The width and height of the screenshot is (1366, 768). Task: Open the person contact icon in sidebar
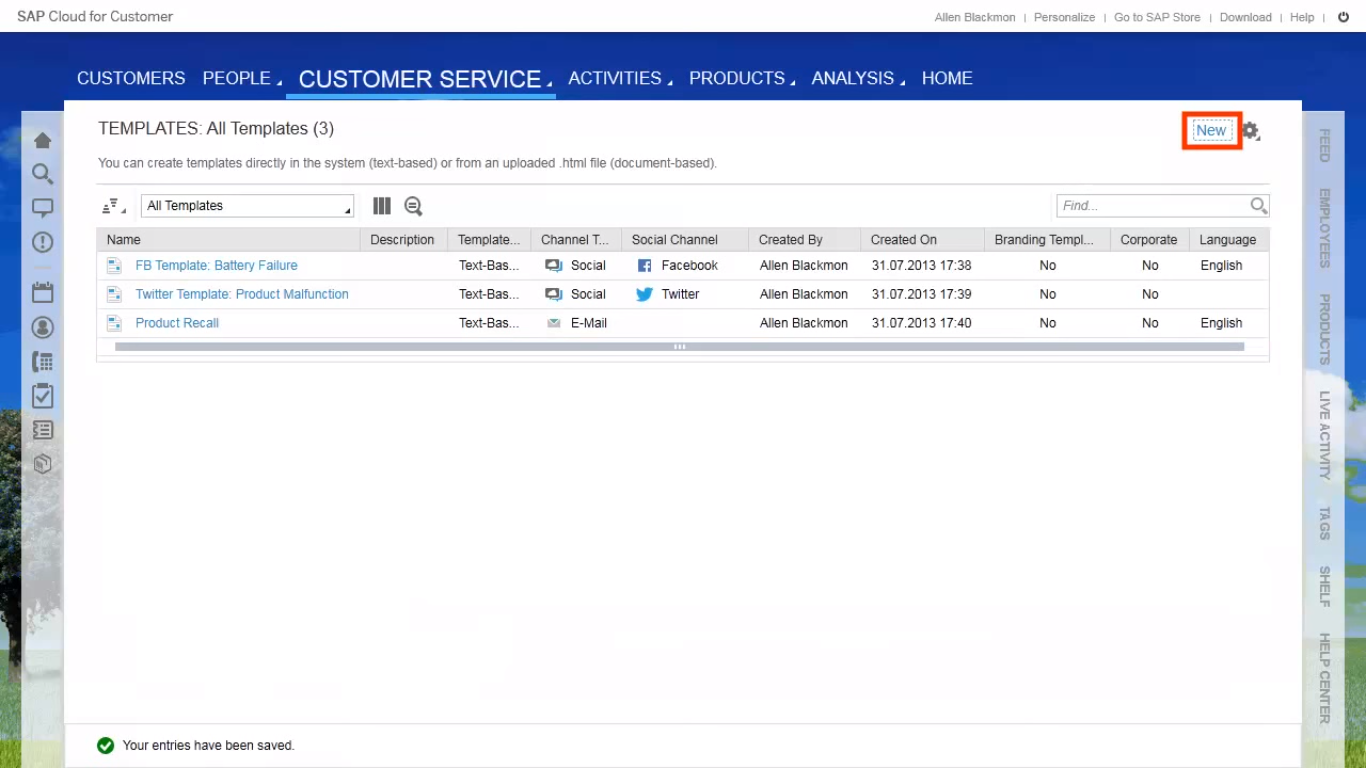tap(43, 327)
